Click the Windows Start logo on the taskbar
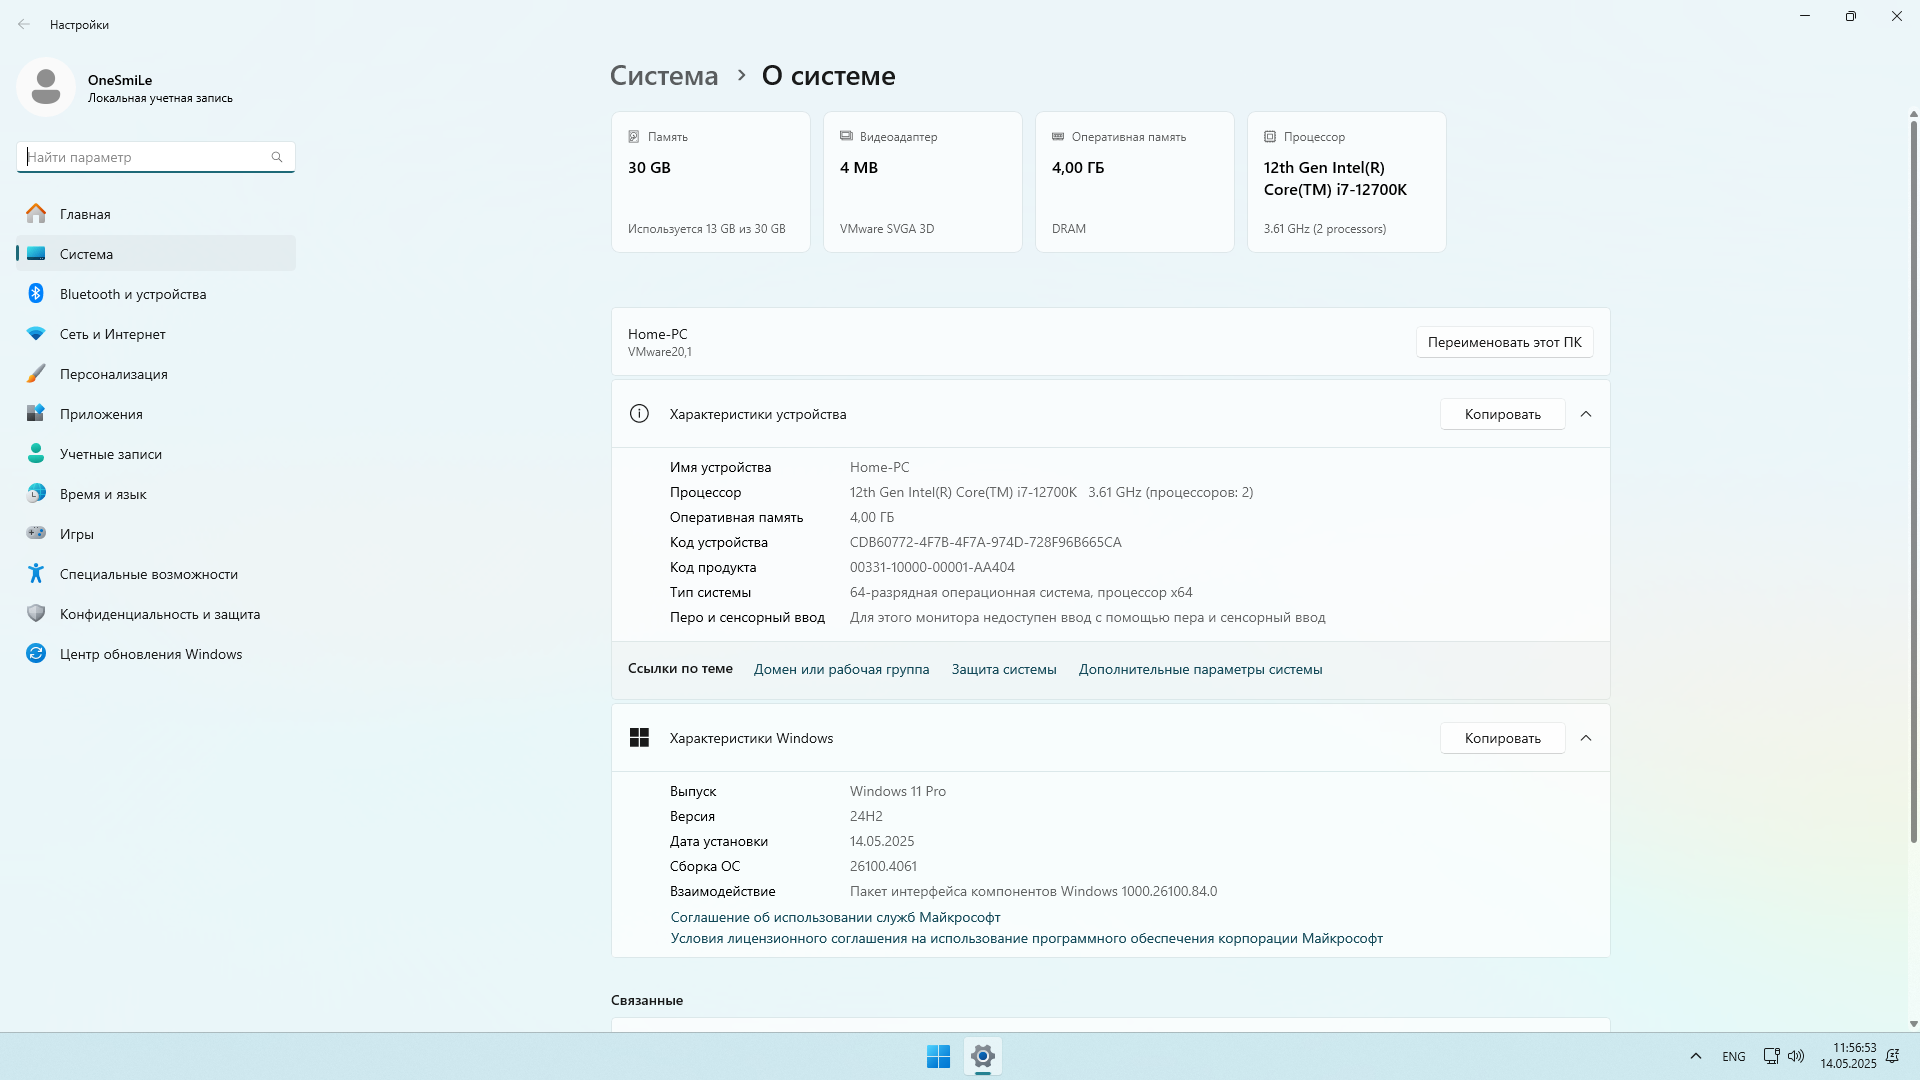Viewport: 1920px width, 1080px height. [938, 1056]
